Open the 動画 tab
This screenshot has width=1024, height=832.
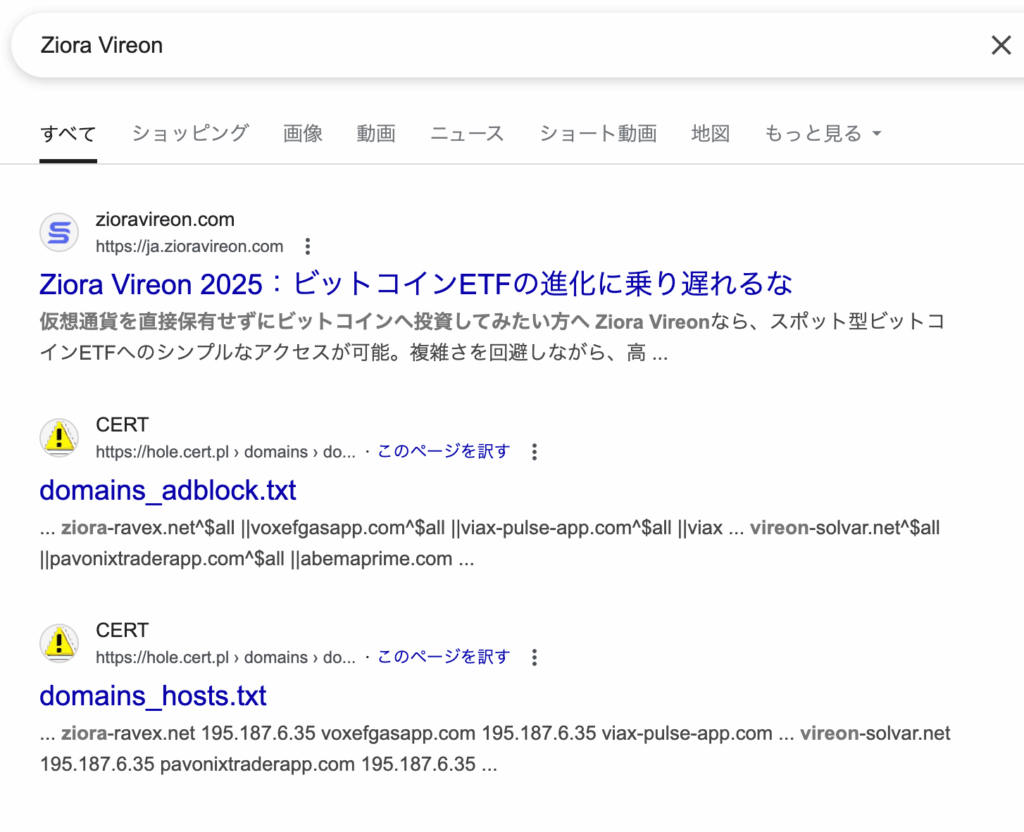pyautogui.click(x=376, y=133)
